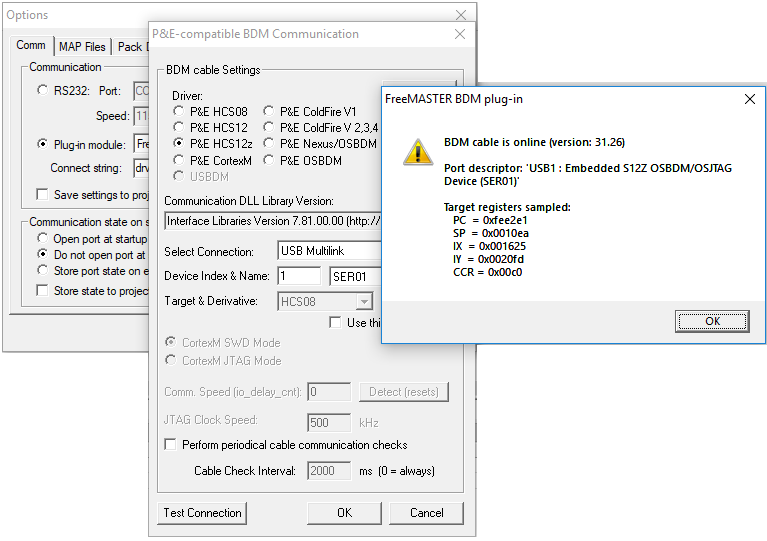This screenshot has width=767, height=541.
Task: Click 'BDM cable is online (version: 31.26)' text
Action: 534,142
